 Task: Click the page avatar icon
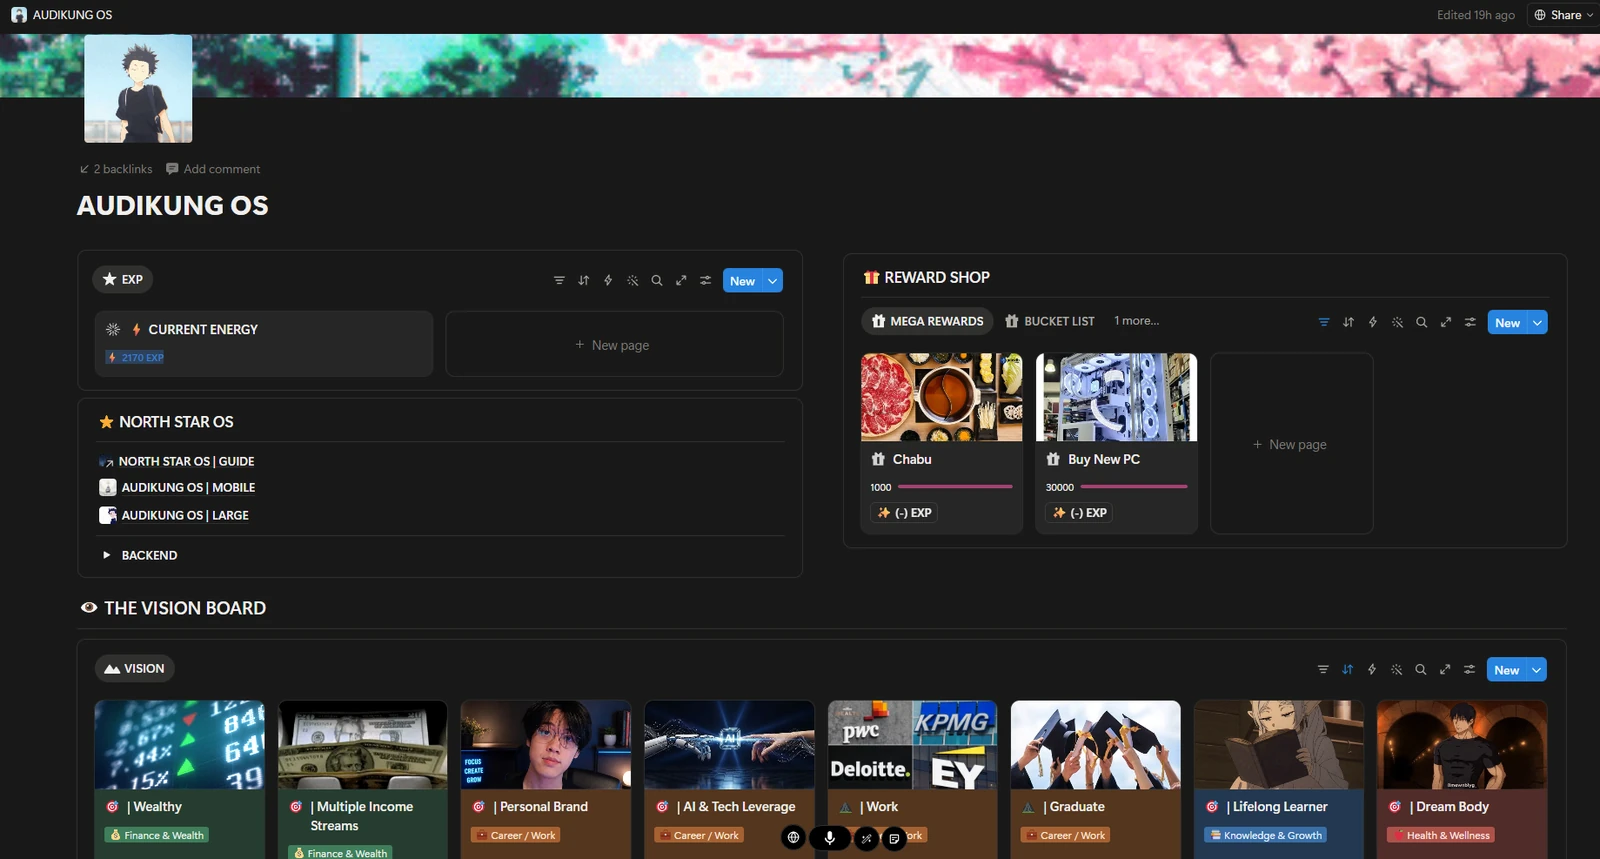click(x=138, y=89)
